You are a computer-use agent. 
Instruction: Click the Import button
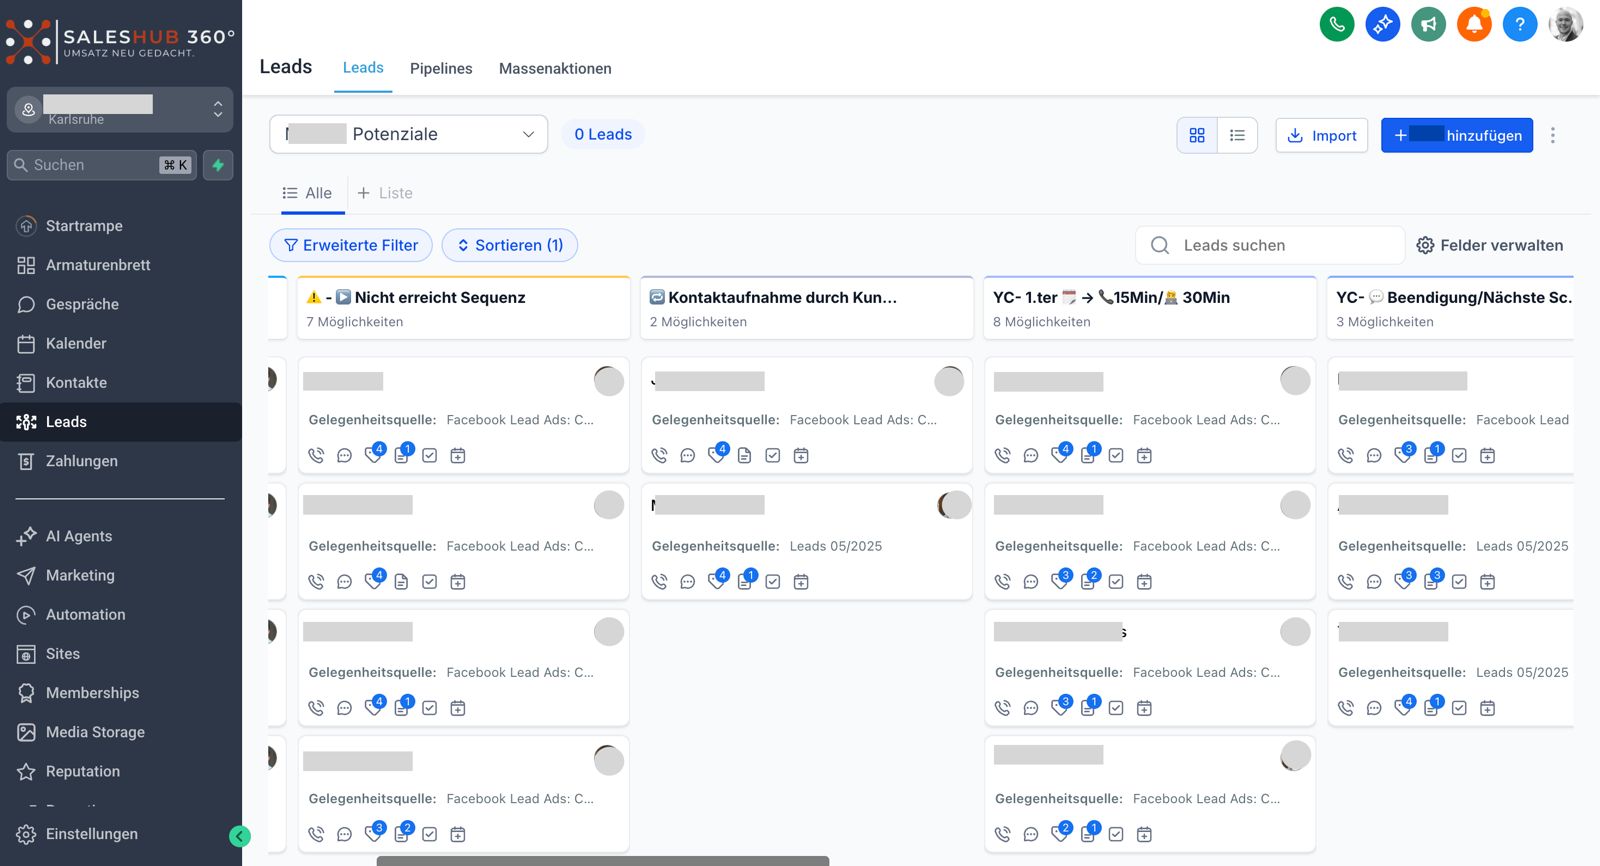[x=1321, y=135]
